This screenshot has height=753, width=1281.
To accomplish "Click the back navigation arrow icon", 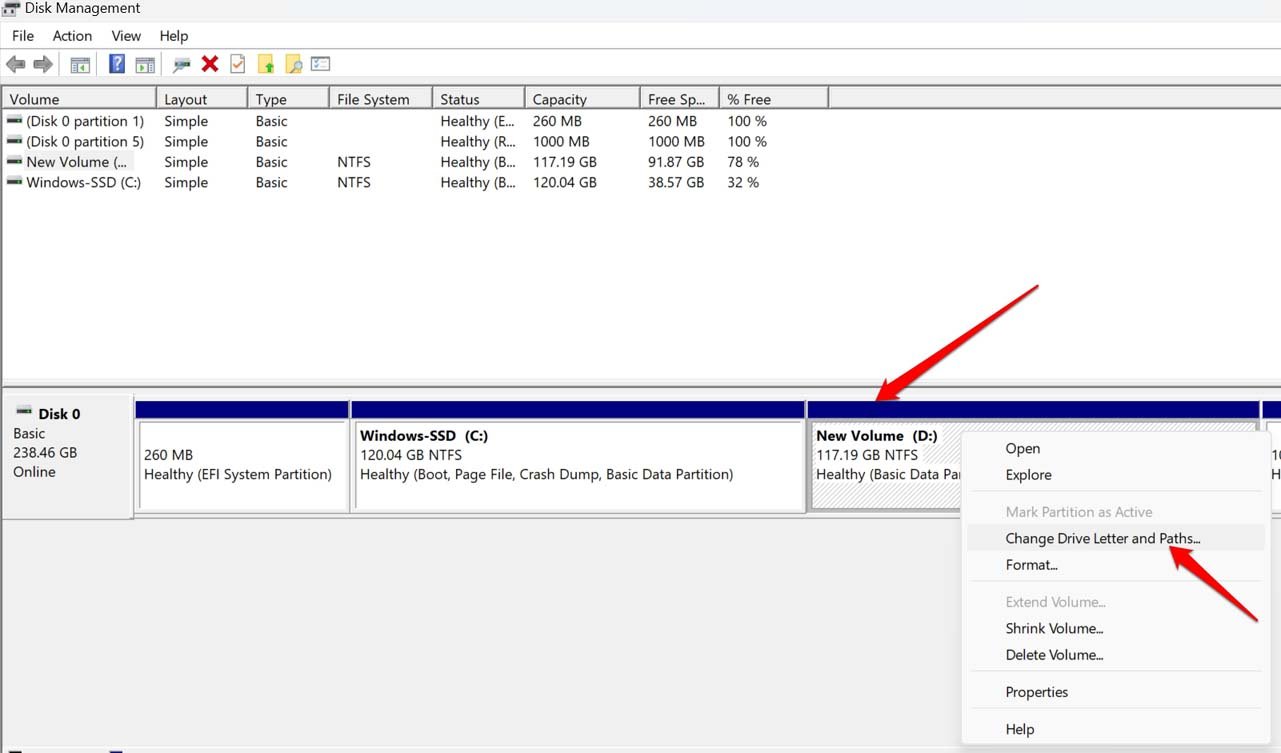I will 16,63.
